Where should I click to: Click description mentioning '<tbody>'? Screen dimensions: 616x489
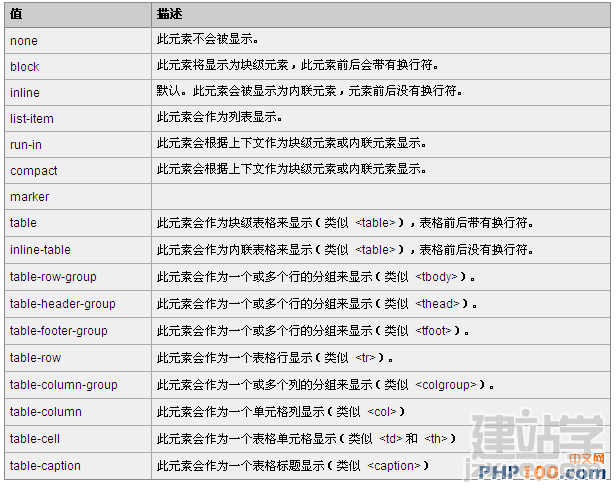pyautogui.click(x=316, y=277)
